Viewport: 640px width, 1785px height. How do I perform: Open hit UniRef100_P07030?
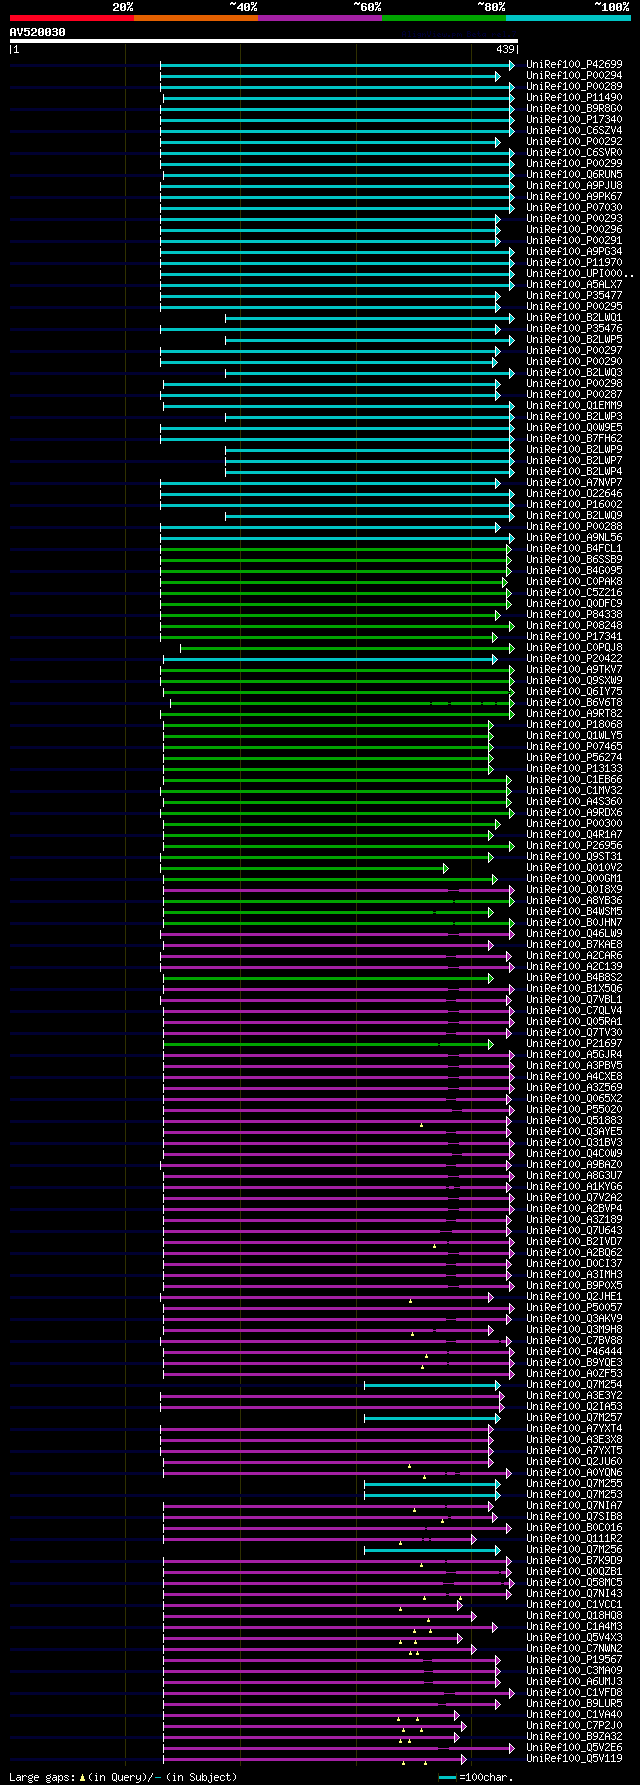pos(574,208)
